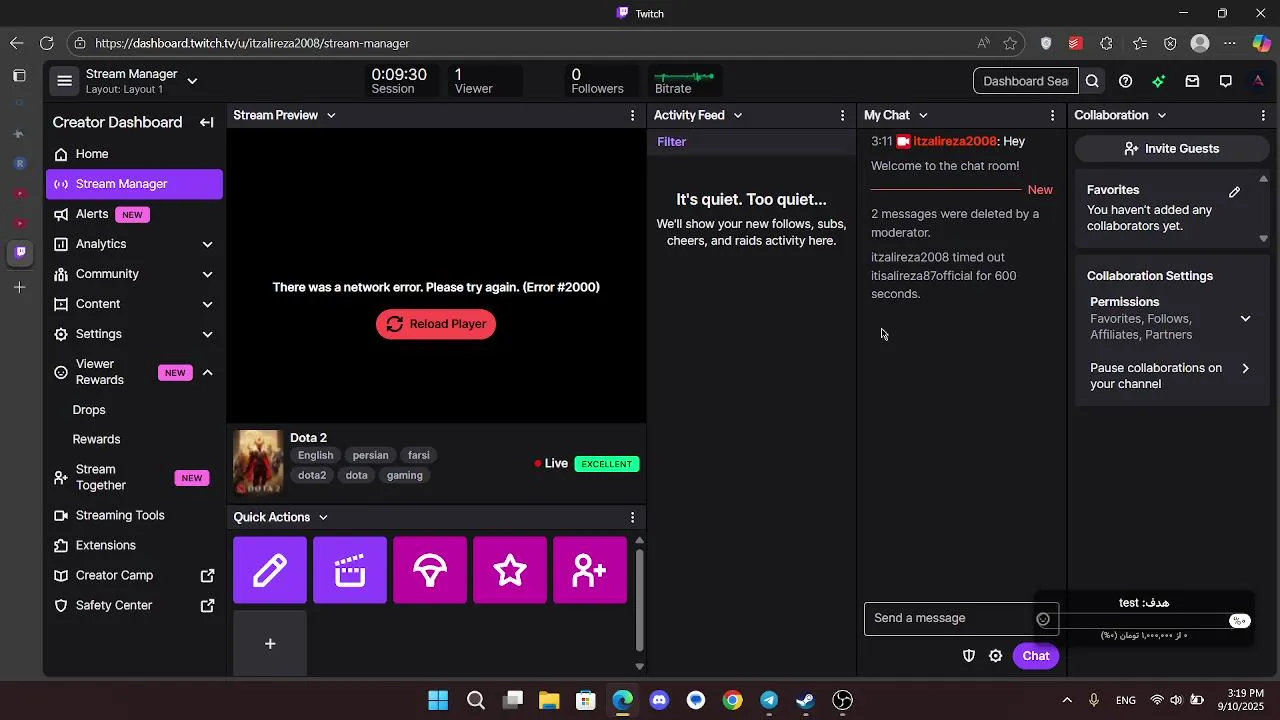This screenshot has width=1280, height=720.
Task: Click the clapperboard Clip quick action
Action: (350, 570)
